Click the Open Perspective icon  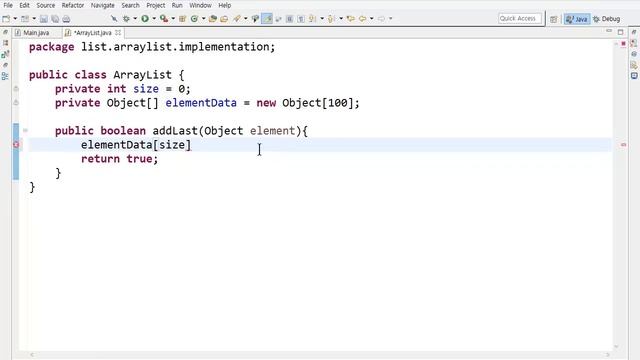[x=553, y=19]
